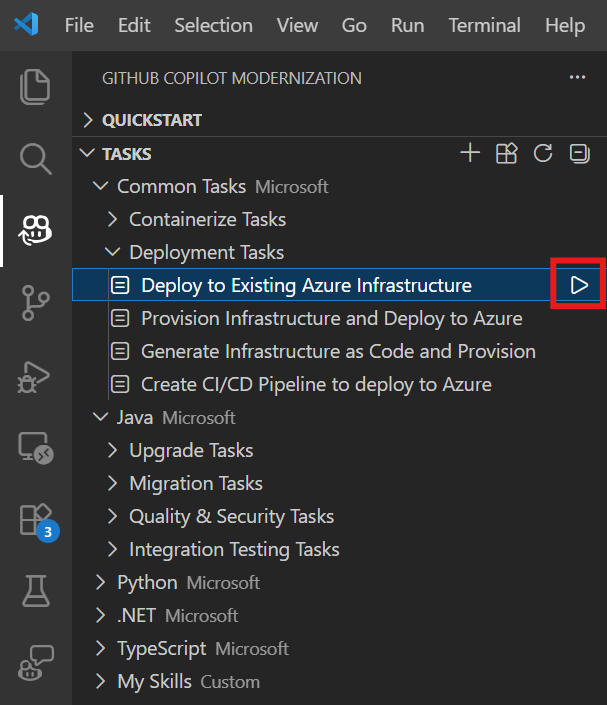
Task: Expand Migration Tasks
Action: coord(112,483)
